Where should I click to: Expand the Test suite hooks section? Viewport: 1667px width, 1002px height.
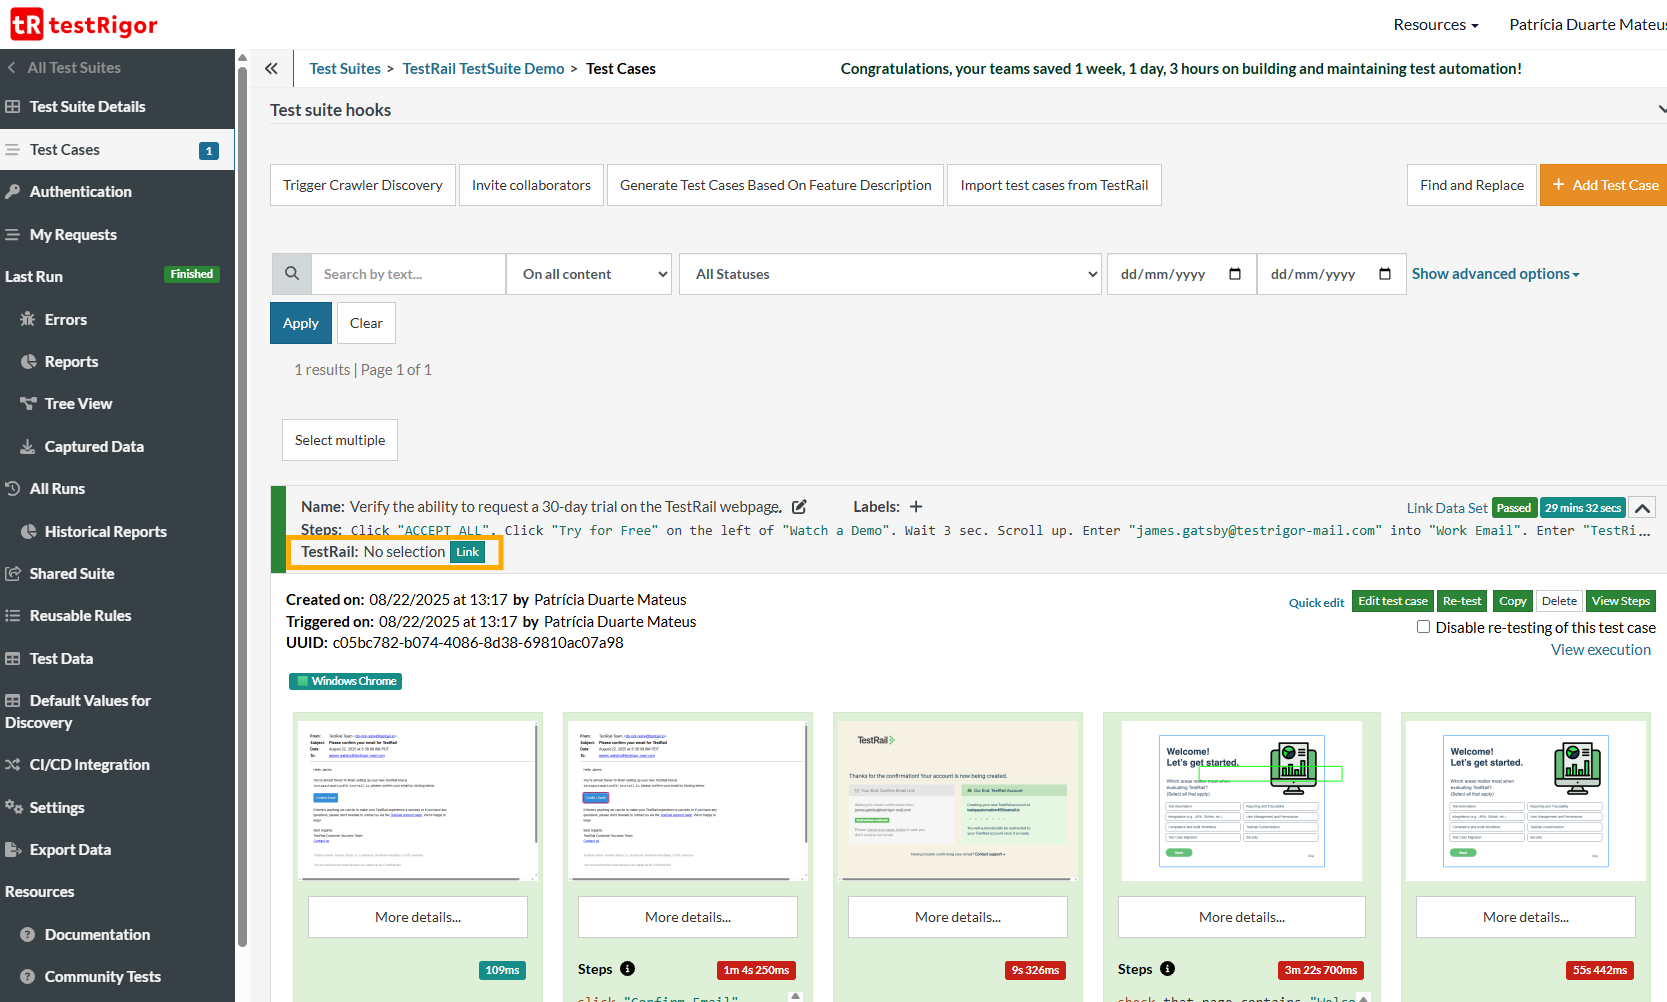click(1661, 109)
